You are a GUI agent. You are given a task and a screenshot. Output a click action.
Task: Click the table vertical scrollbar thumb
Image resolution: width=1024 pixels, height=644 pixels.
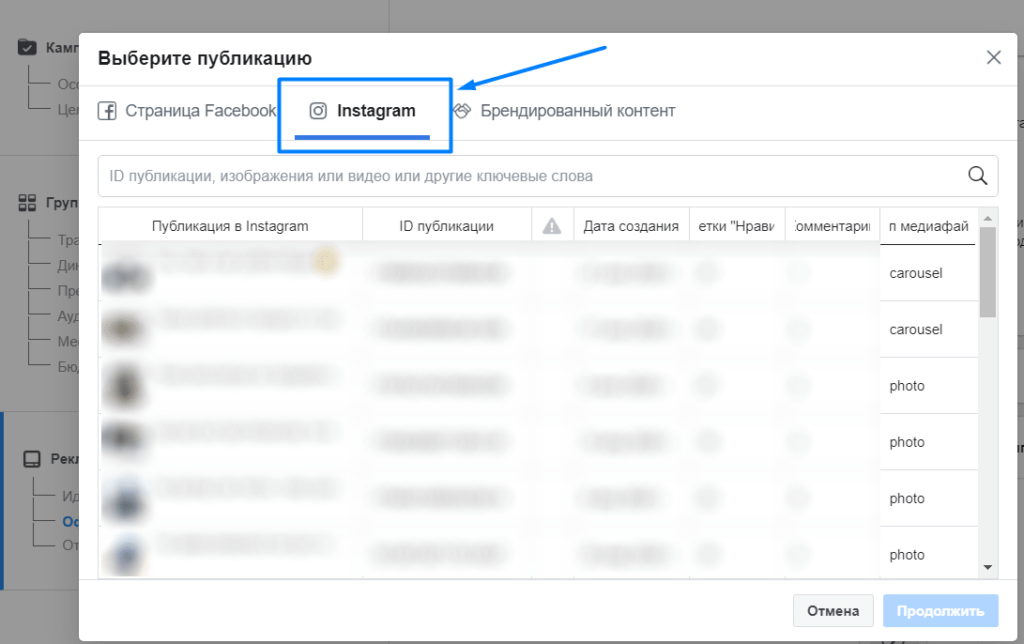pyautogui.click(x=987, y=272)
